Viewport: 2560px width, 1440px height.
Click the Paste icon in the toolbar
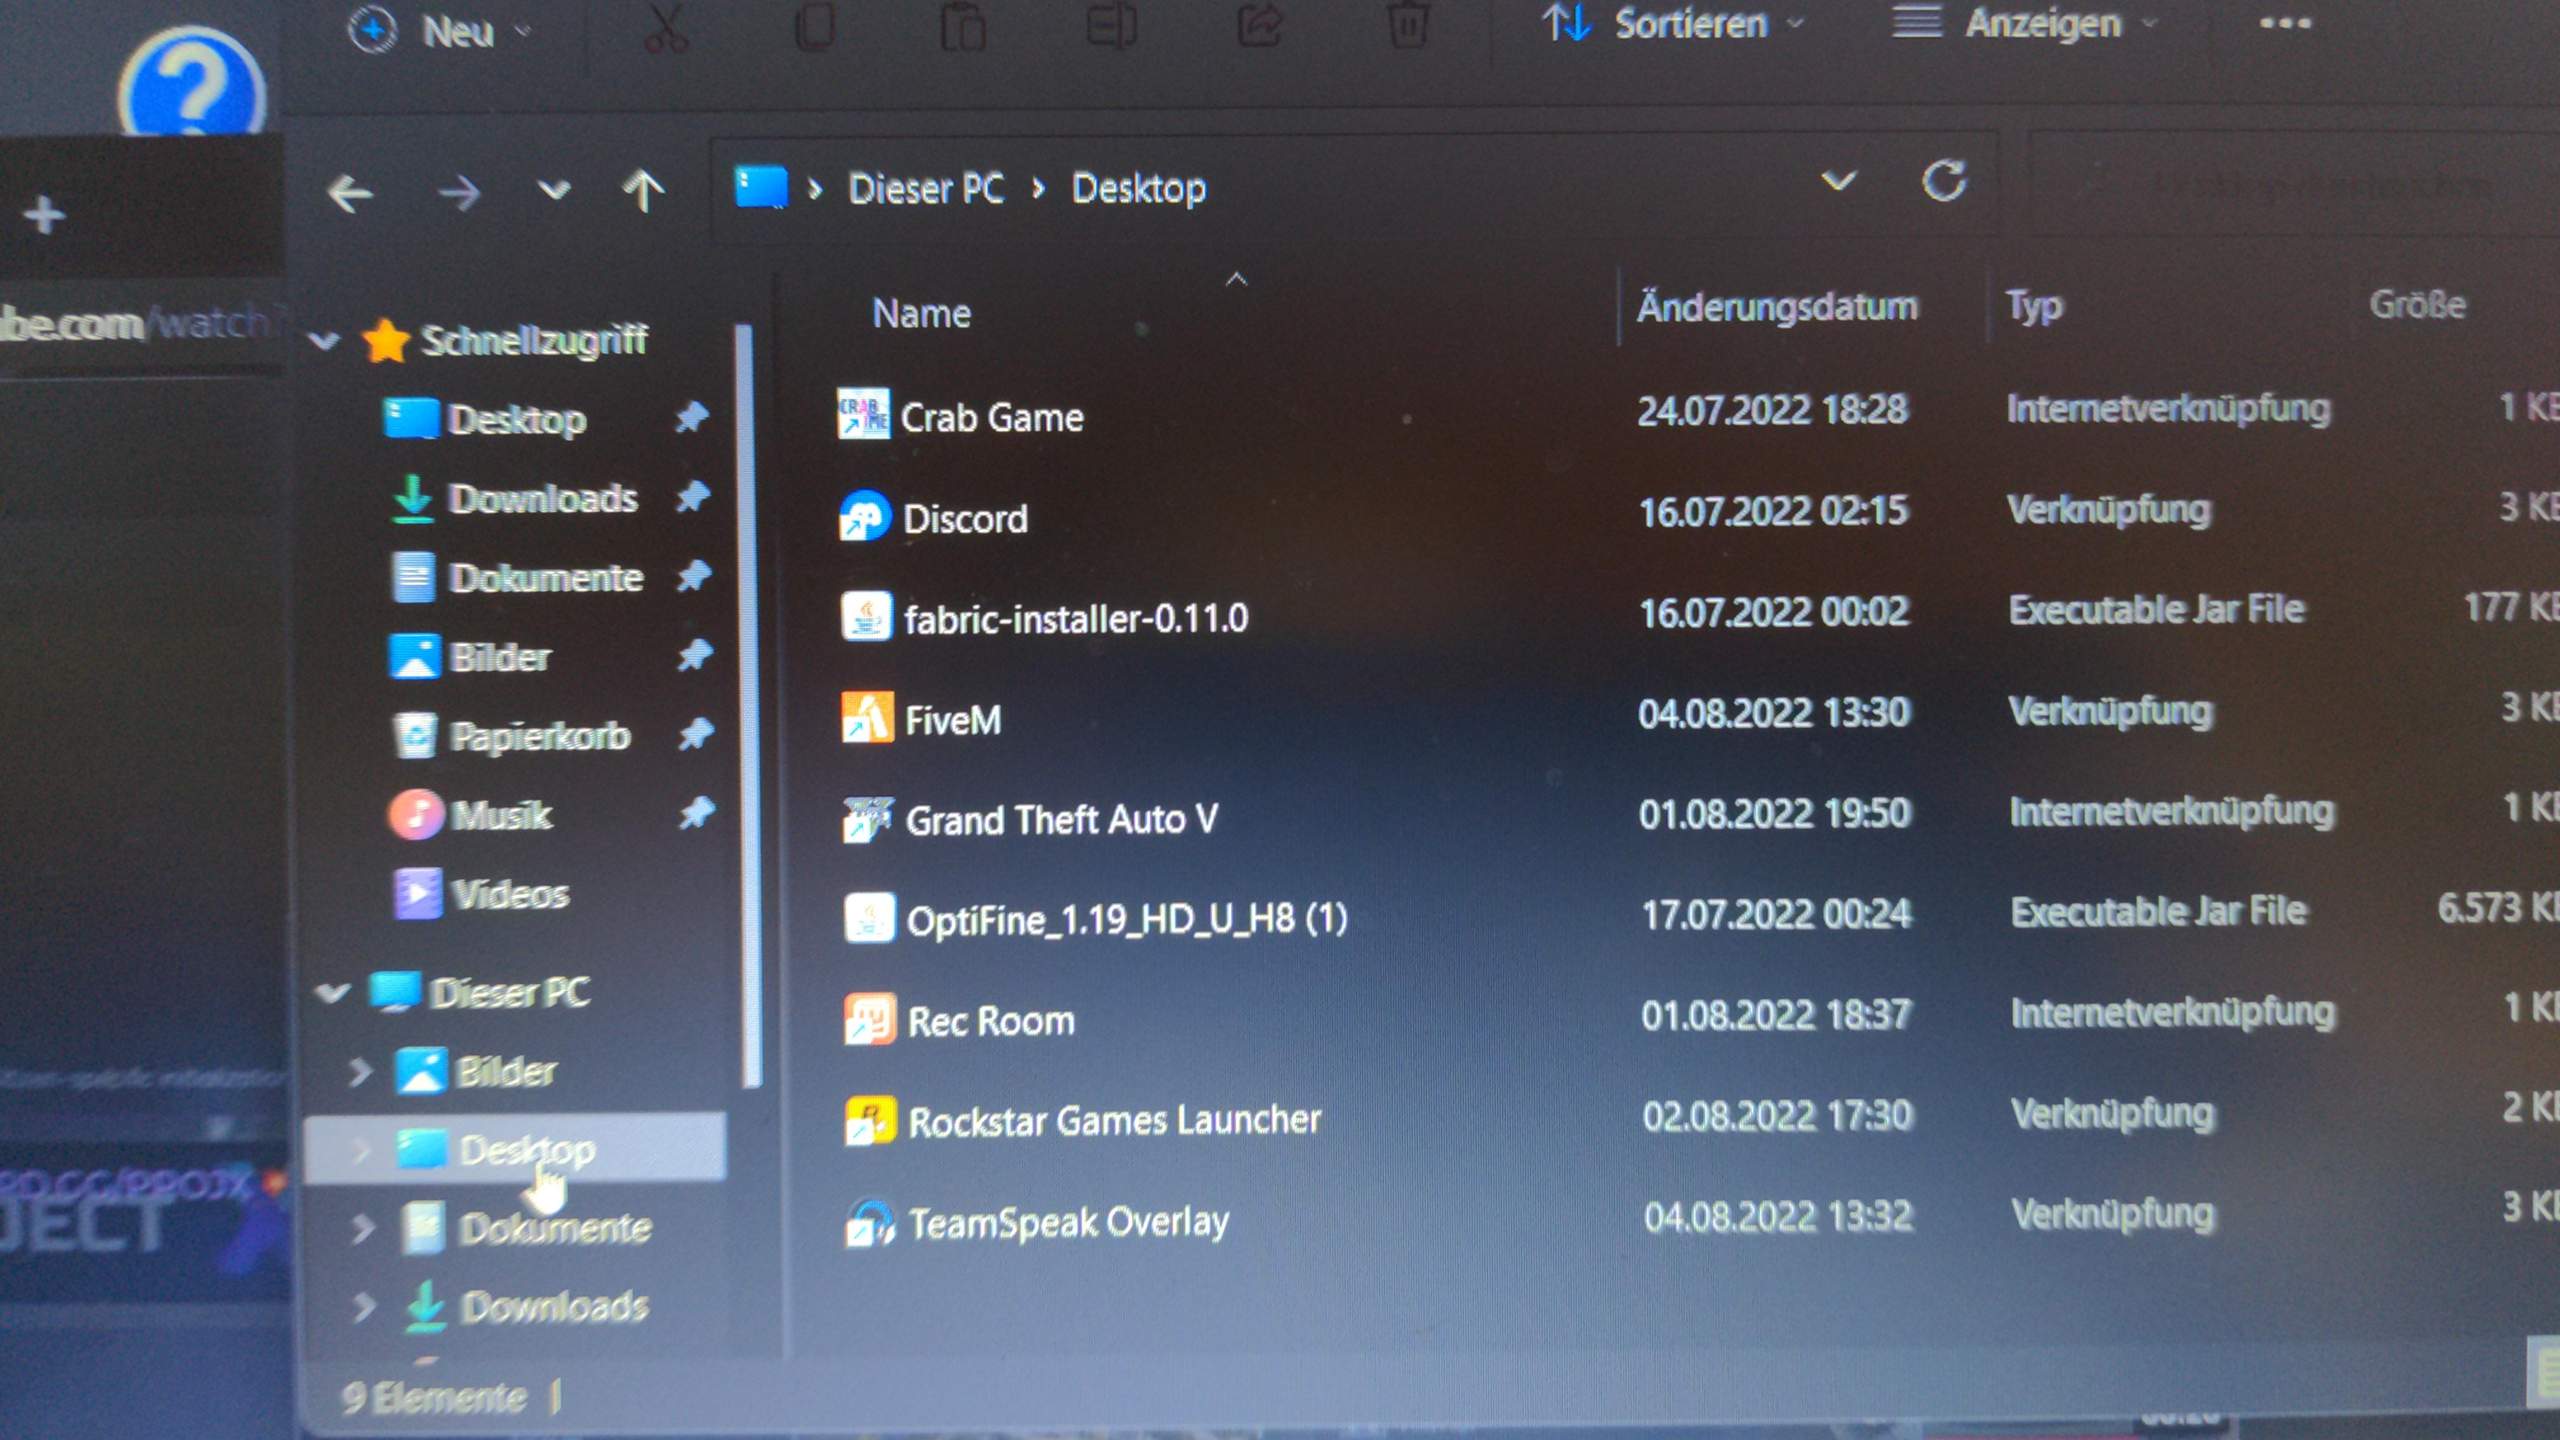(x=962, y=27)
